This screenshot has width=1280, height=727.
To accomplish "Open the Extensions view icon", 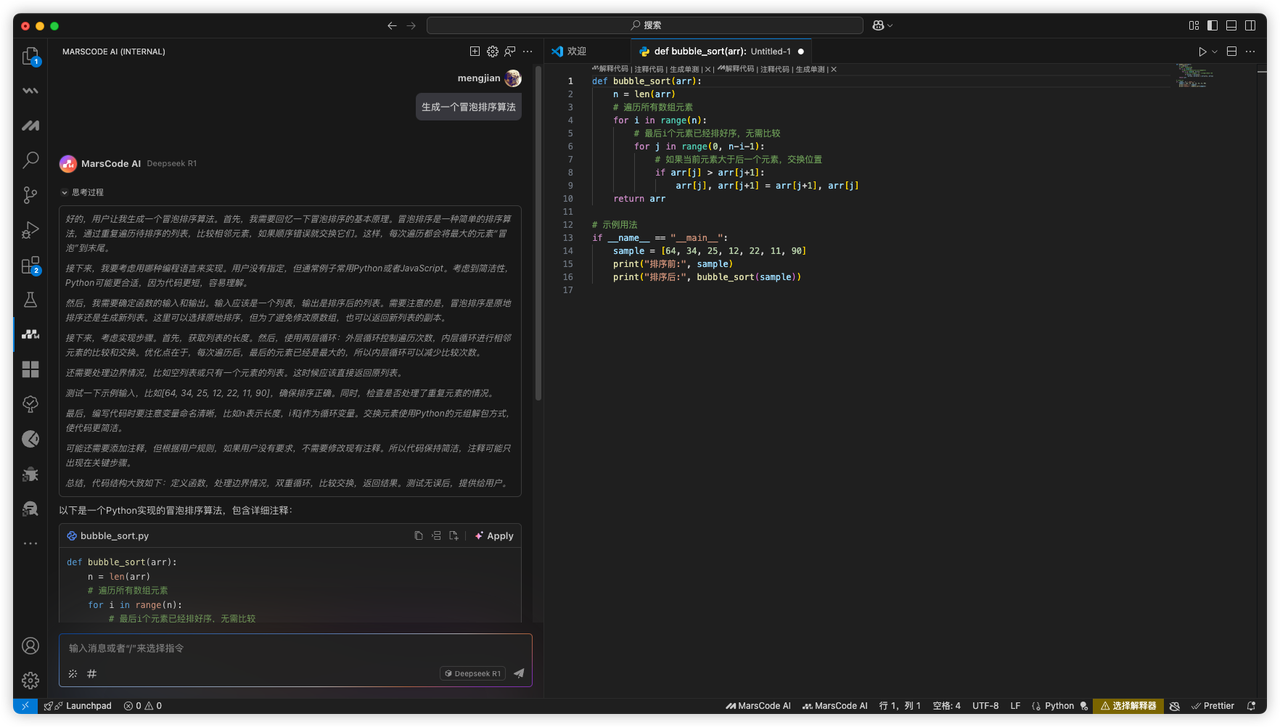I will click(x=31, y=265).
